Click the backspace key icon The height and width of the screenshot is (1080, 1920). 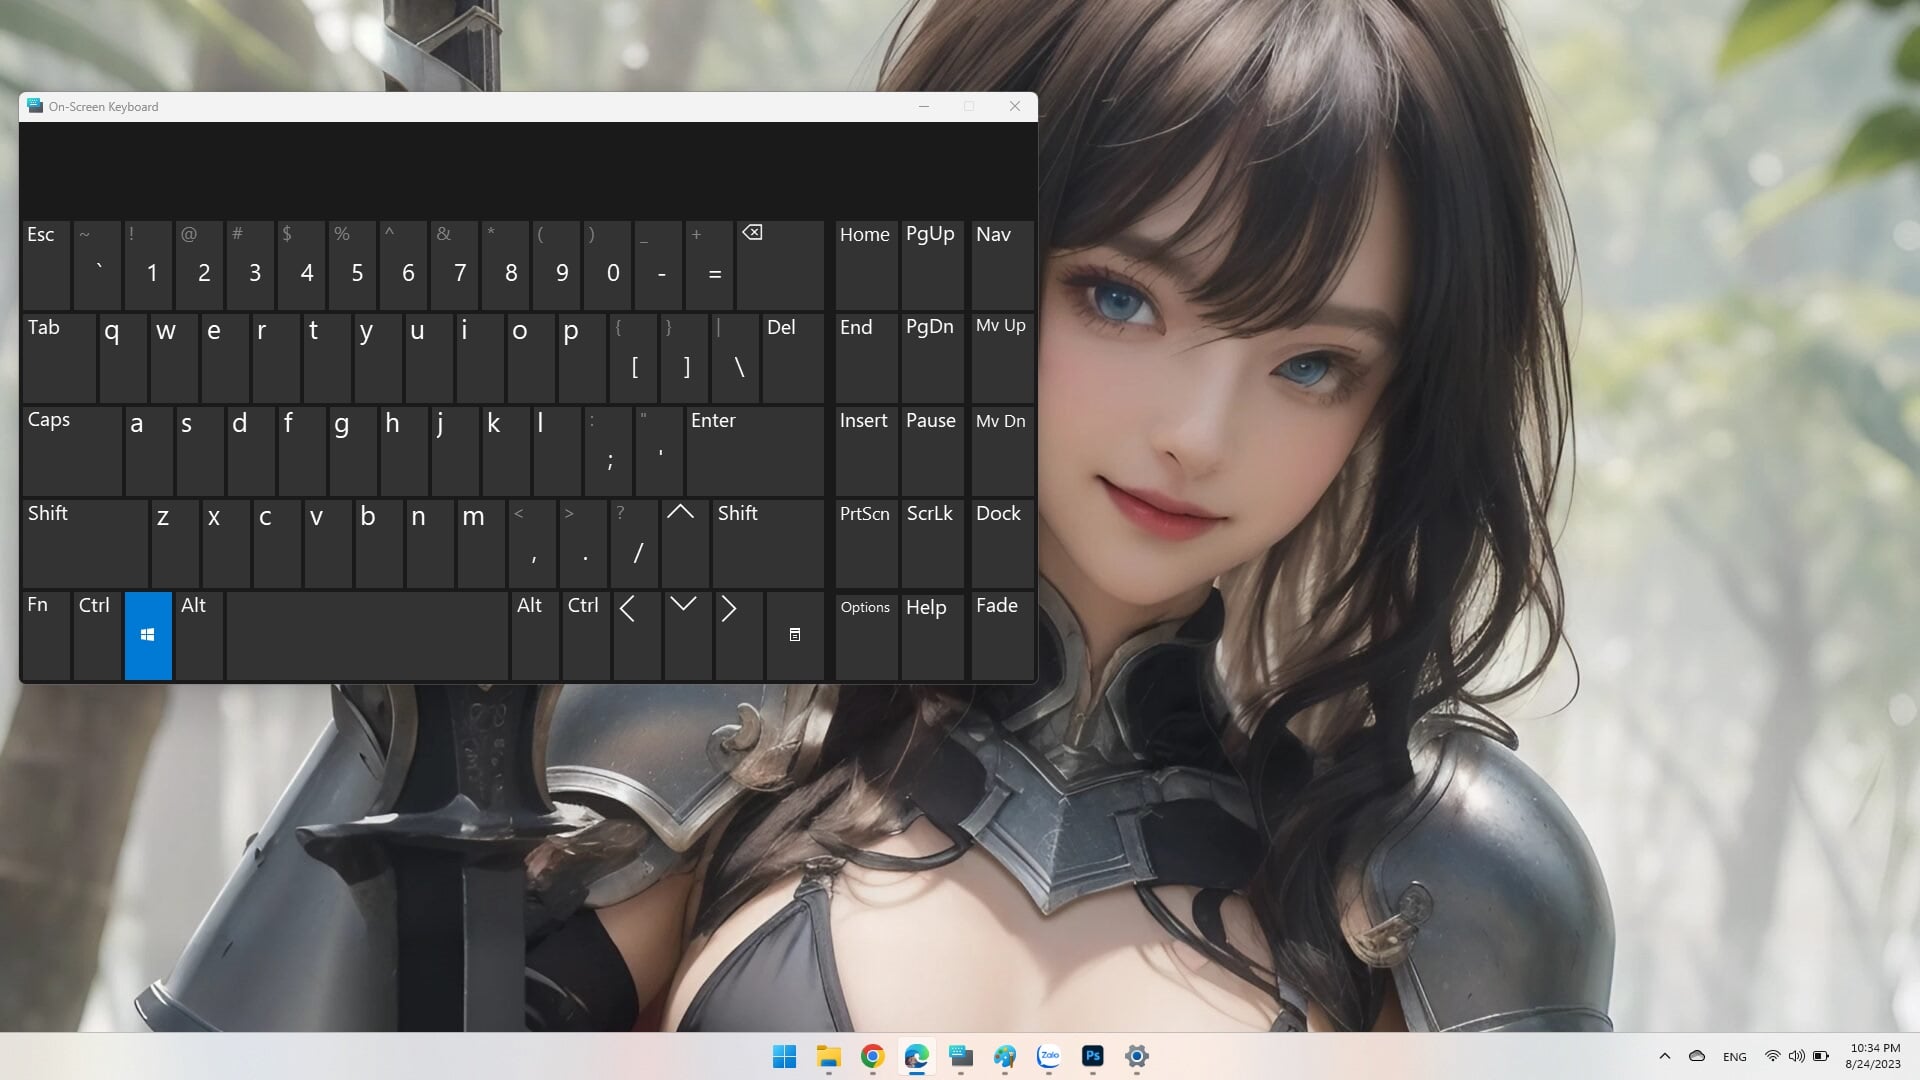pyautogui.click(x=752, y=233)
